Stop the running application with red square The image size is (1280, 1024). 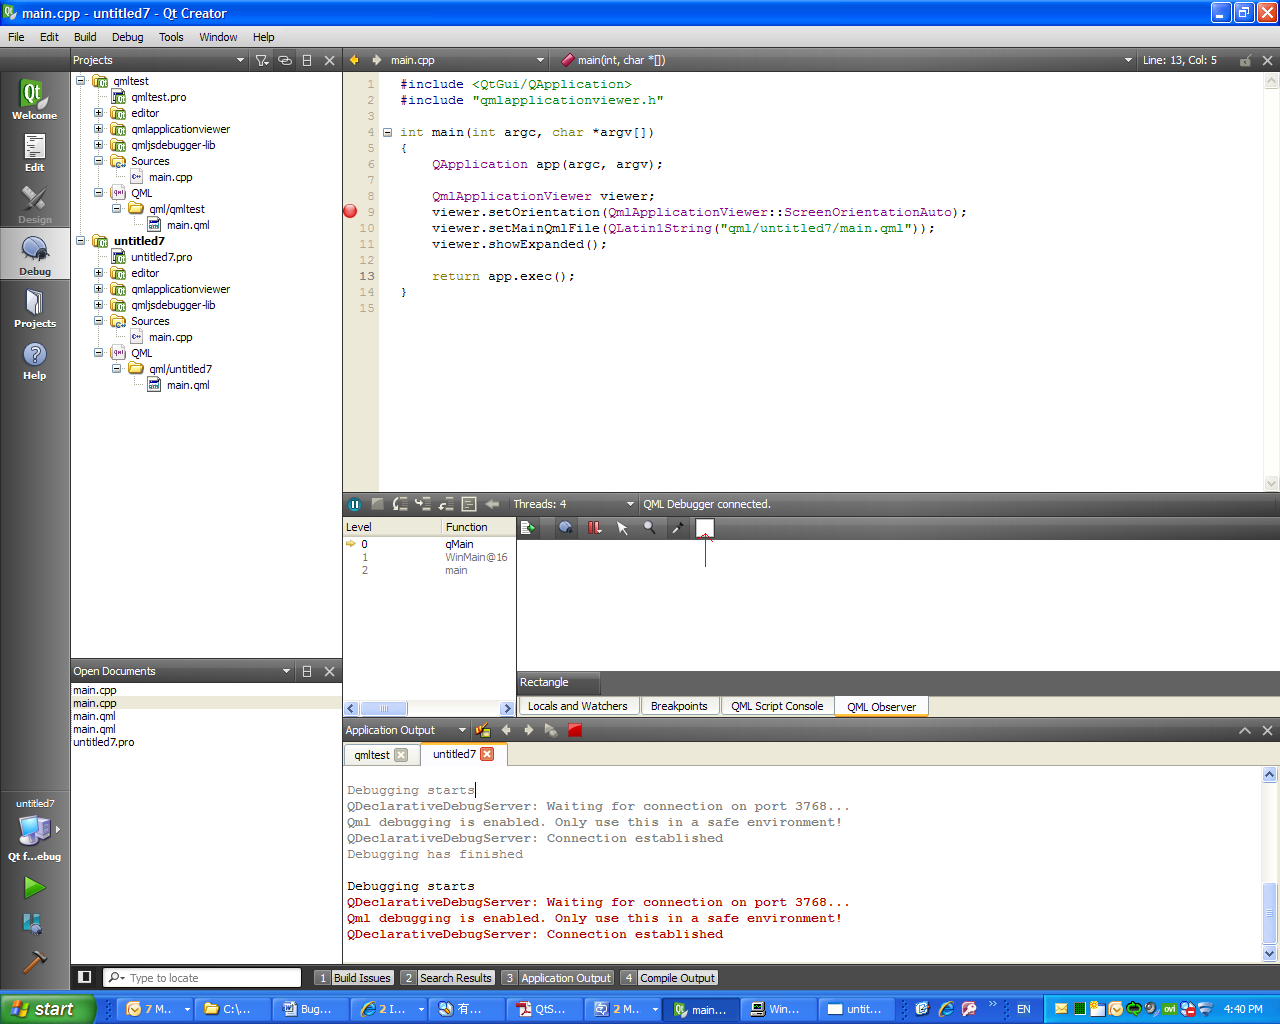tap(575, 730)
